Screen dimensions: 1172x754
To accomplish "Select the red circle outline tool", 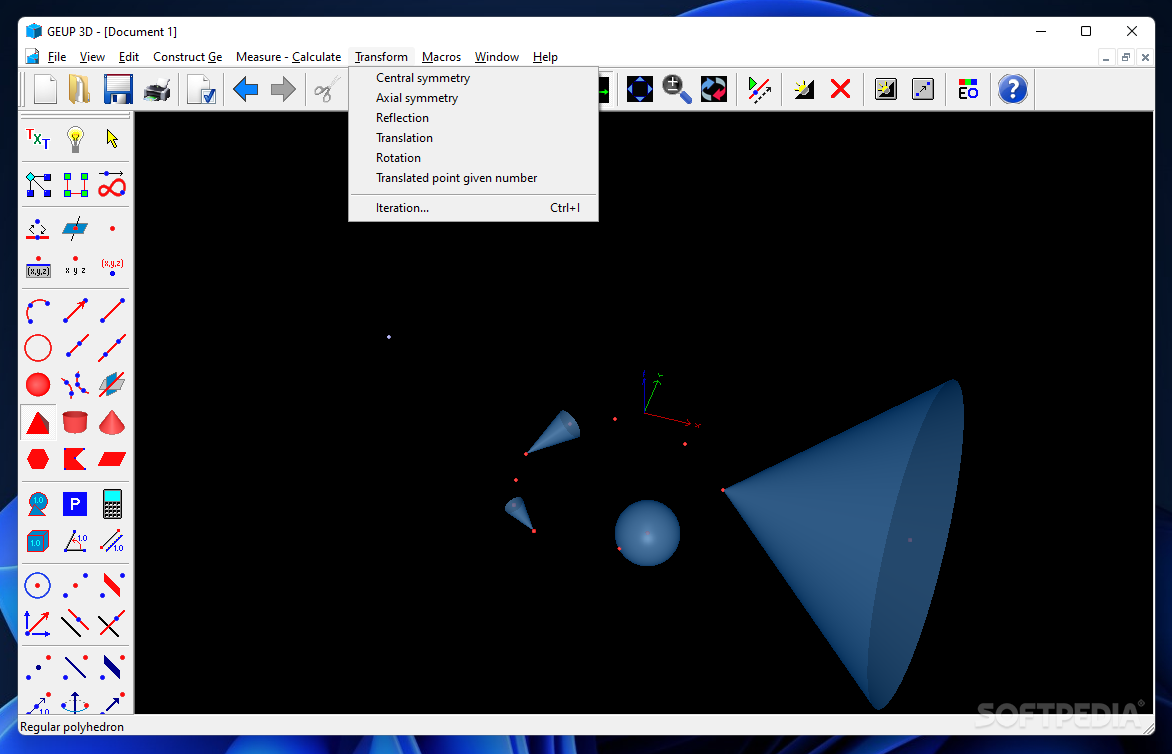I will click(x=38, y=348).
